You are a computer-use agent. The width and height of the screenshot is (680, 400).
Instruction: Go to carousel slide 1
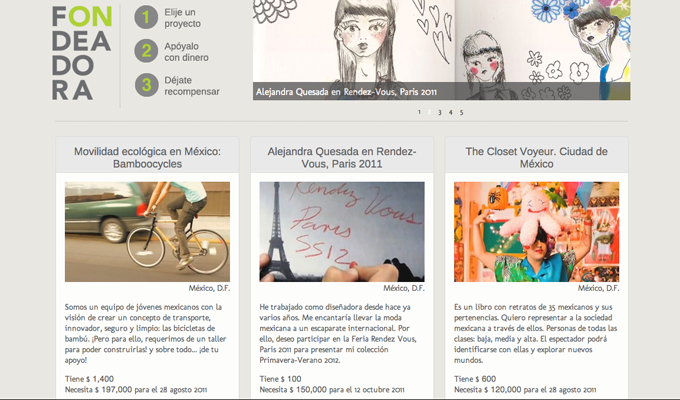(419, 112)
